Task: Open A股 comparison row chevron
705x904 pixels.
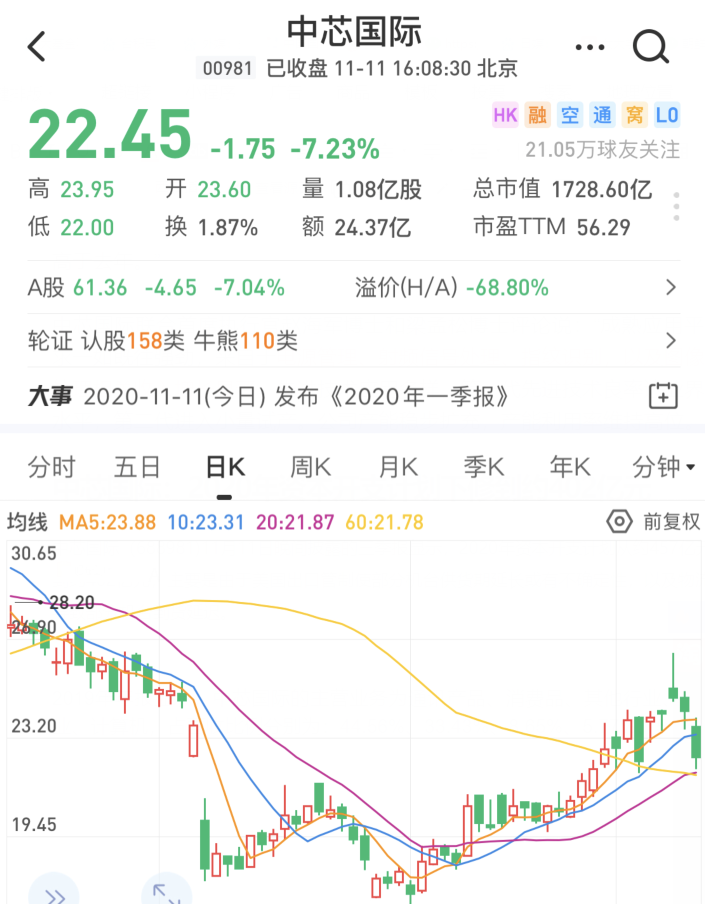Action: (x=670, y=287)
